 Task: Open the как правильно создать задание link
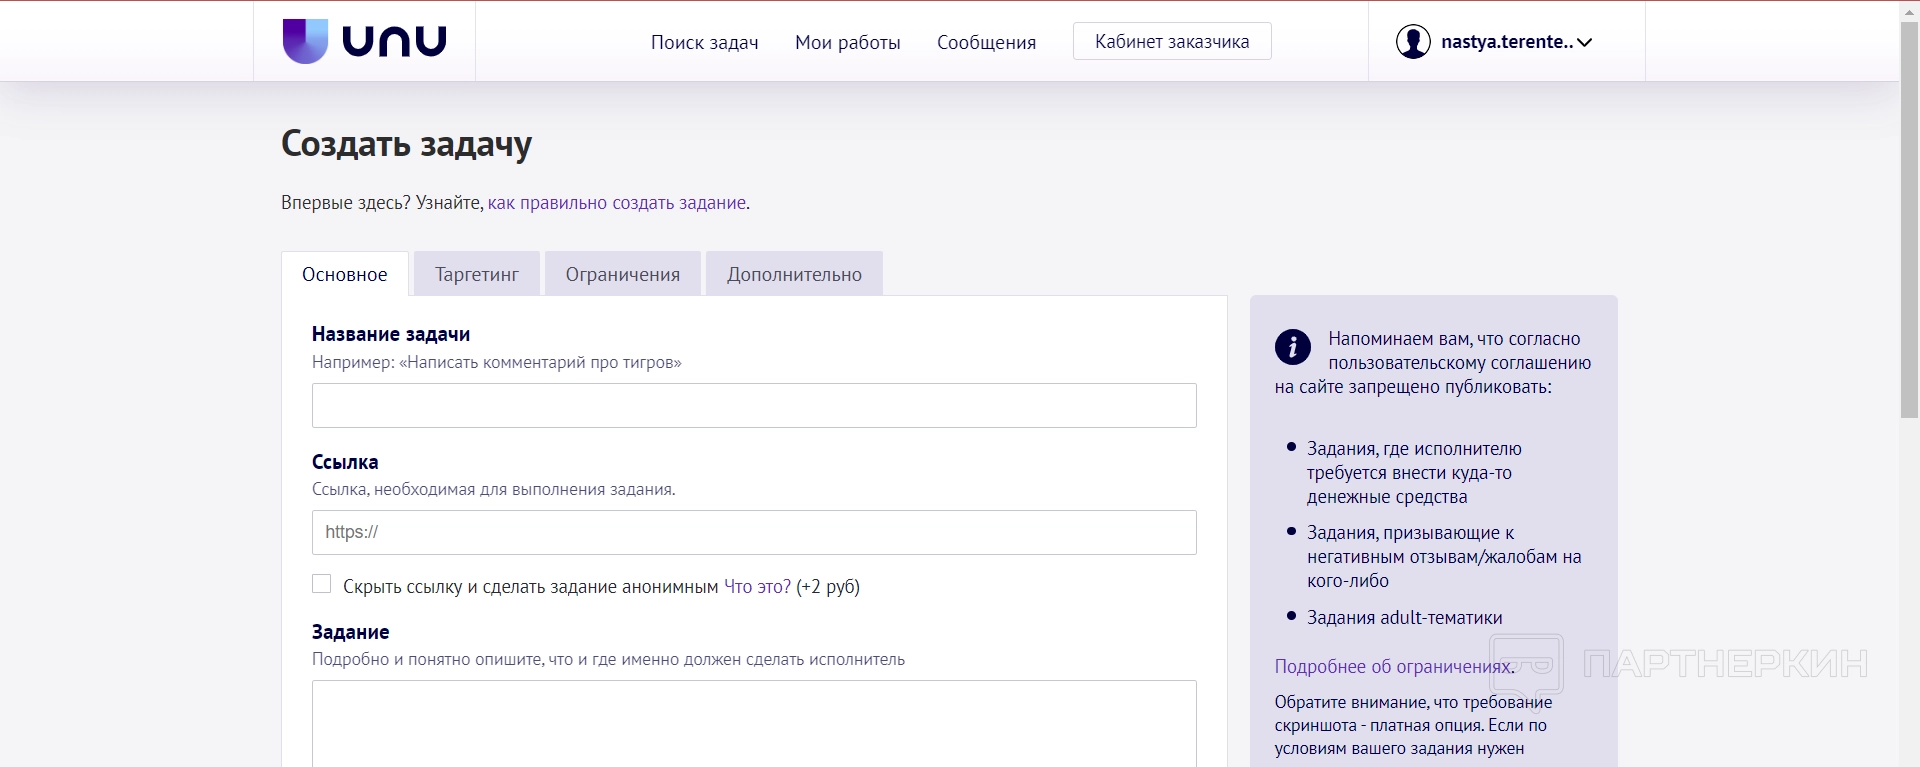pos(616,203)
